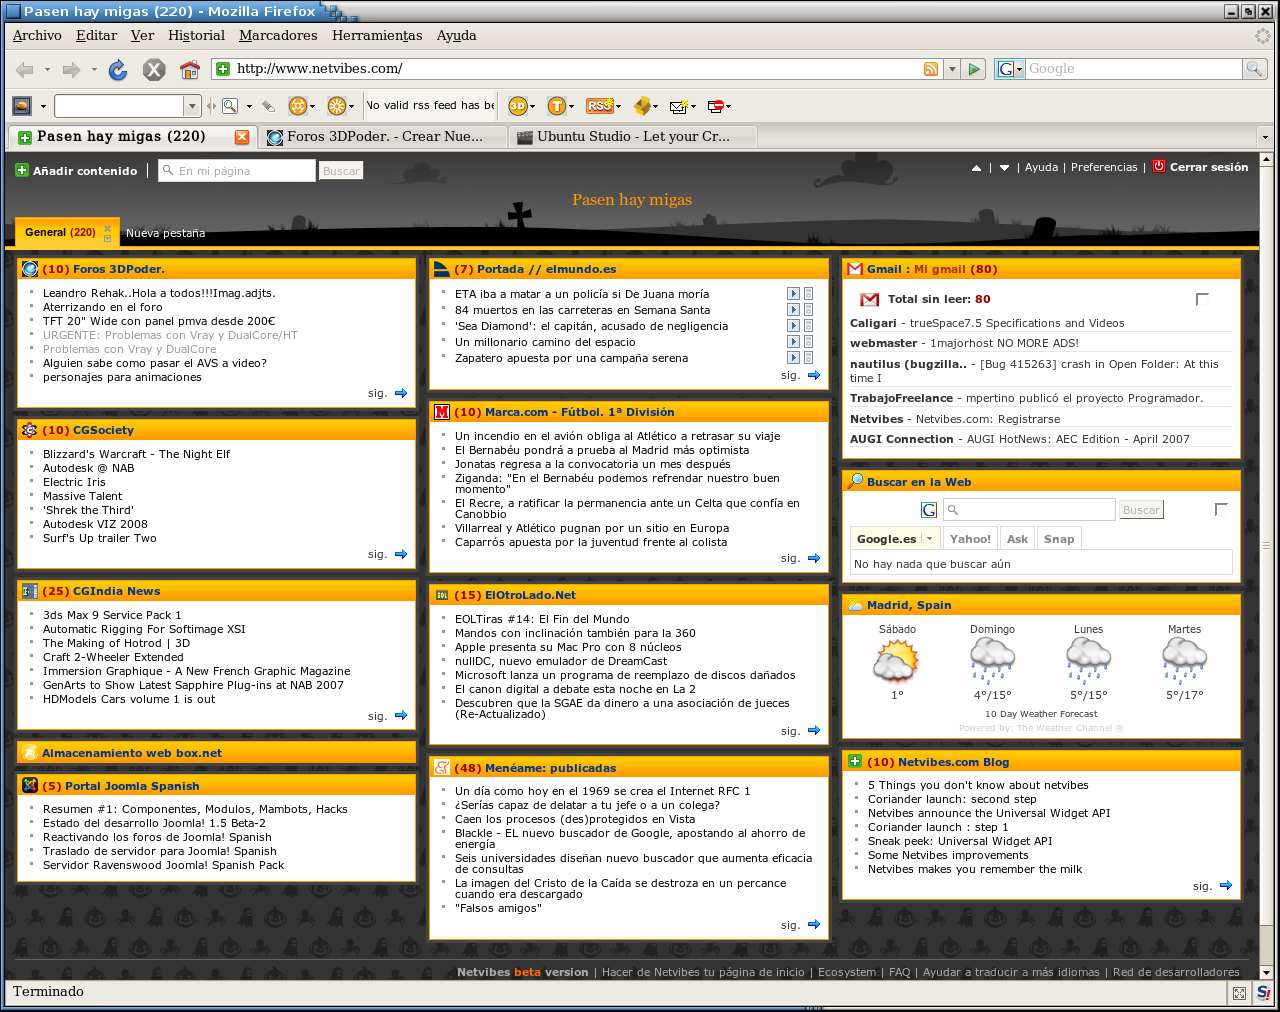Click the Google search box in toolbar

(1133, 69)
